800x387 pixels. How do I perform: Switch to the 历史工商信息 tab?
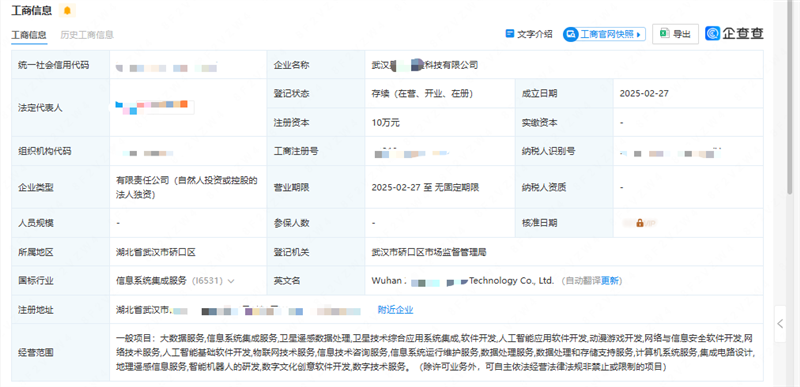[87, 35]
